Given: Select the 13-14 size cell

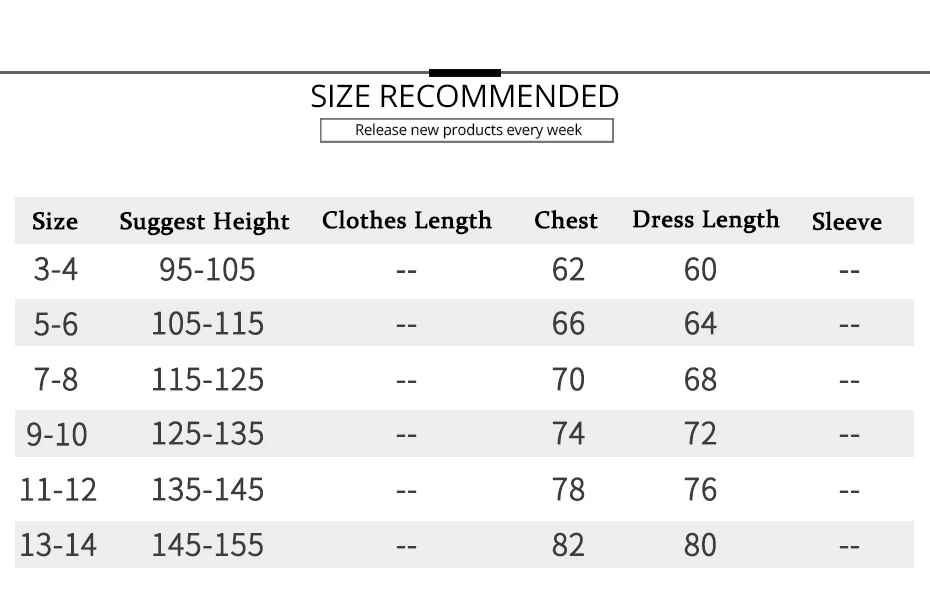Looking at the screenshot, I should click(x=58, y=545).
